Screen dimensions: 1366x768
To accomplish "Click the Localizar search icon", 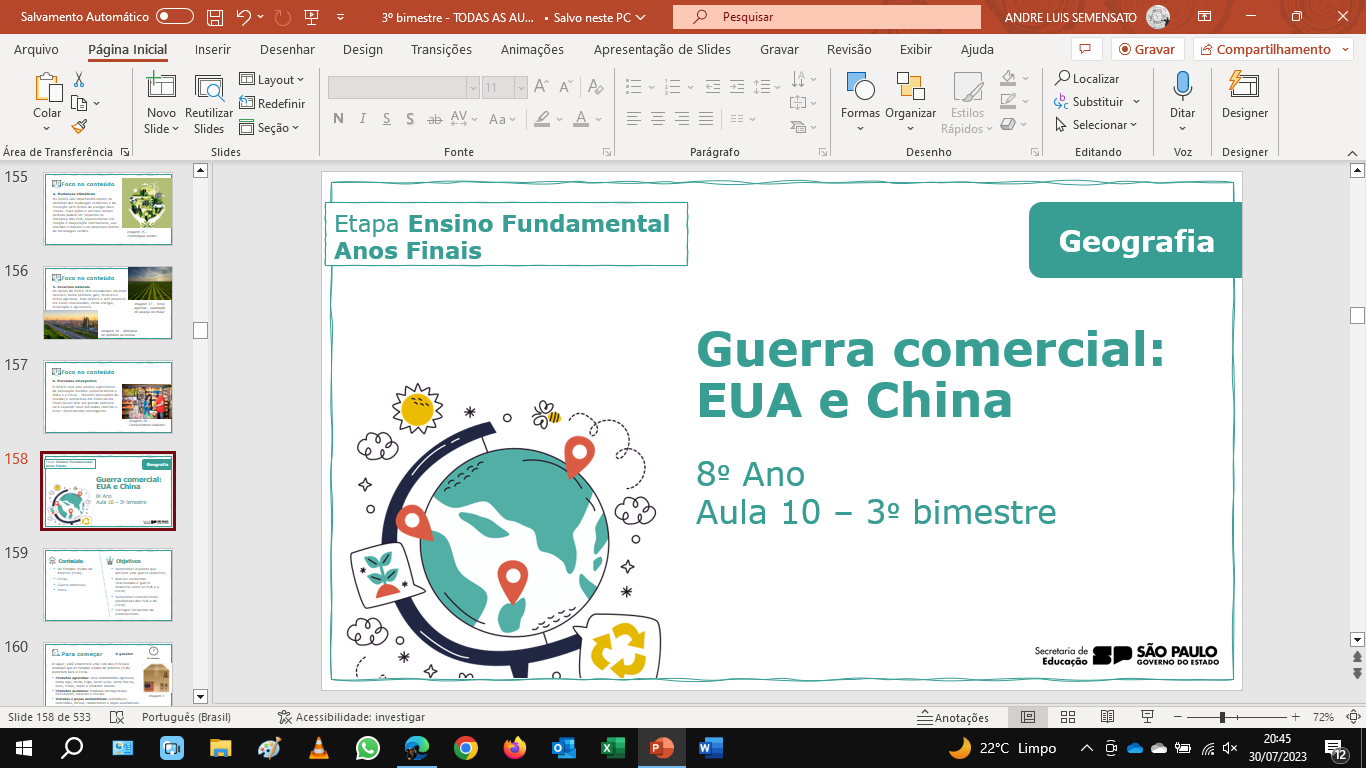I will (1062, 78).
